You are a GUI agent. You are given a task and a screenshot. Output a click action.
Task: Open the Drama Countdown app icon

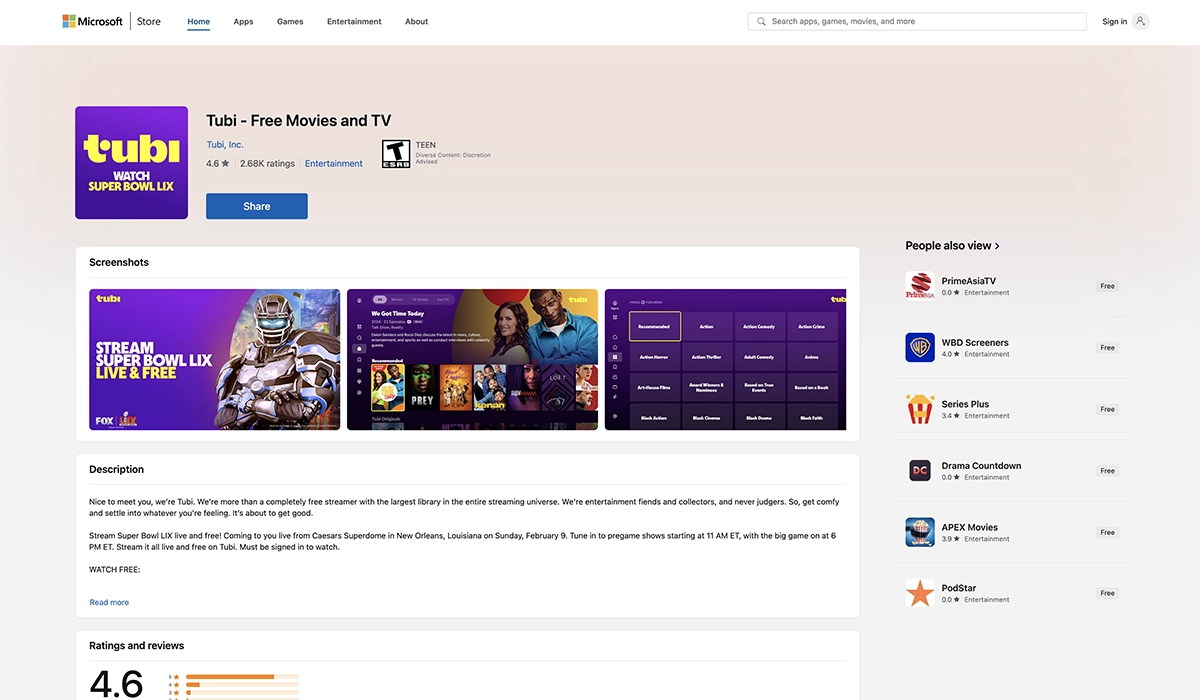click(920, 470)
